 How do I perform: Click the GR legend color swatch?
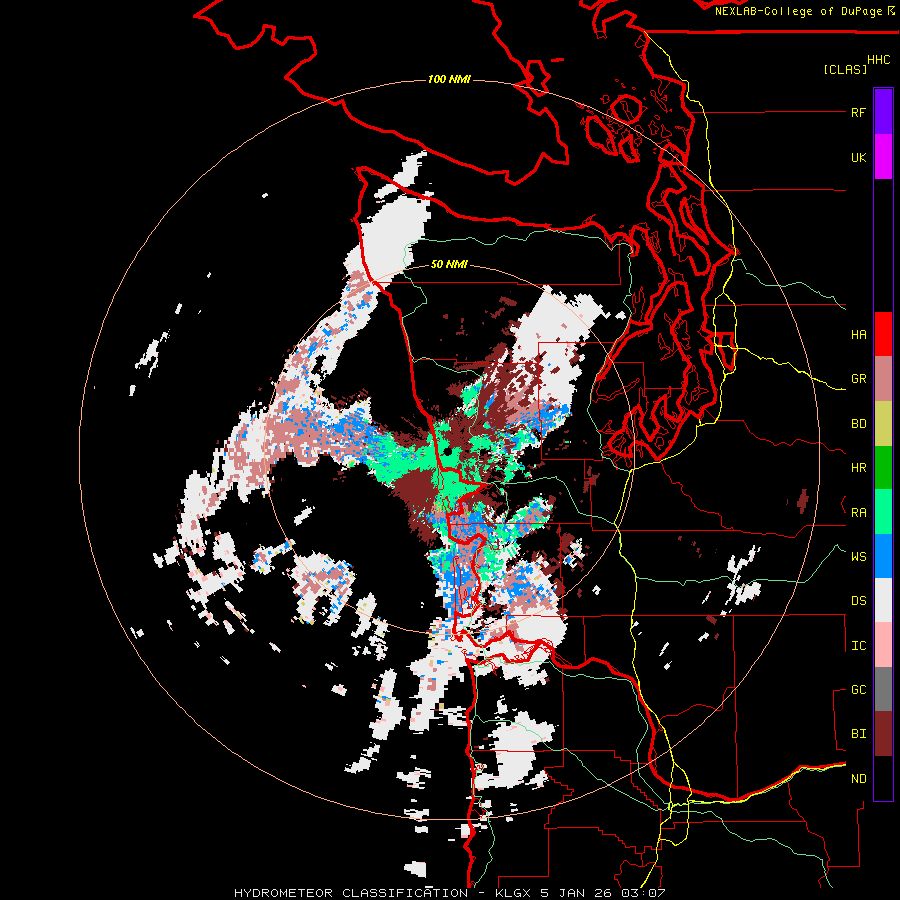pyautogui.click(x=883, y=379)
